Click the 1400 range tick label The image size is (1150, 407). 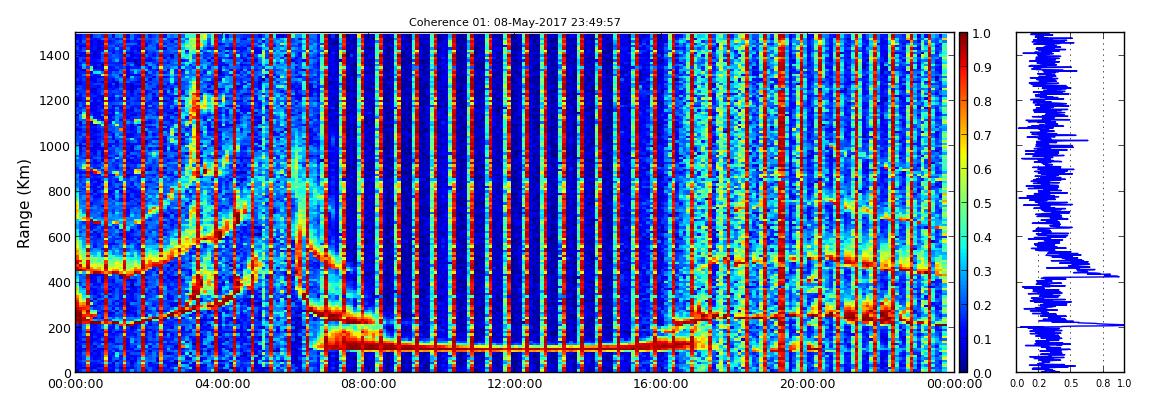point(56,56)
